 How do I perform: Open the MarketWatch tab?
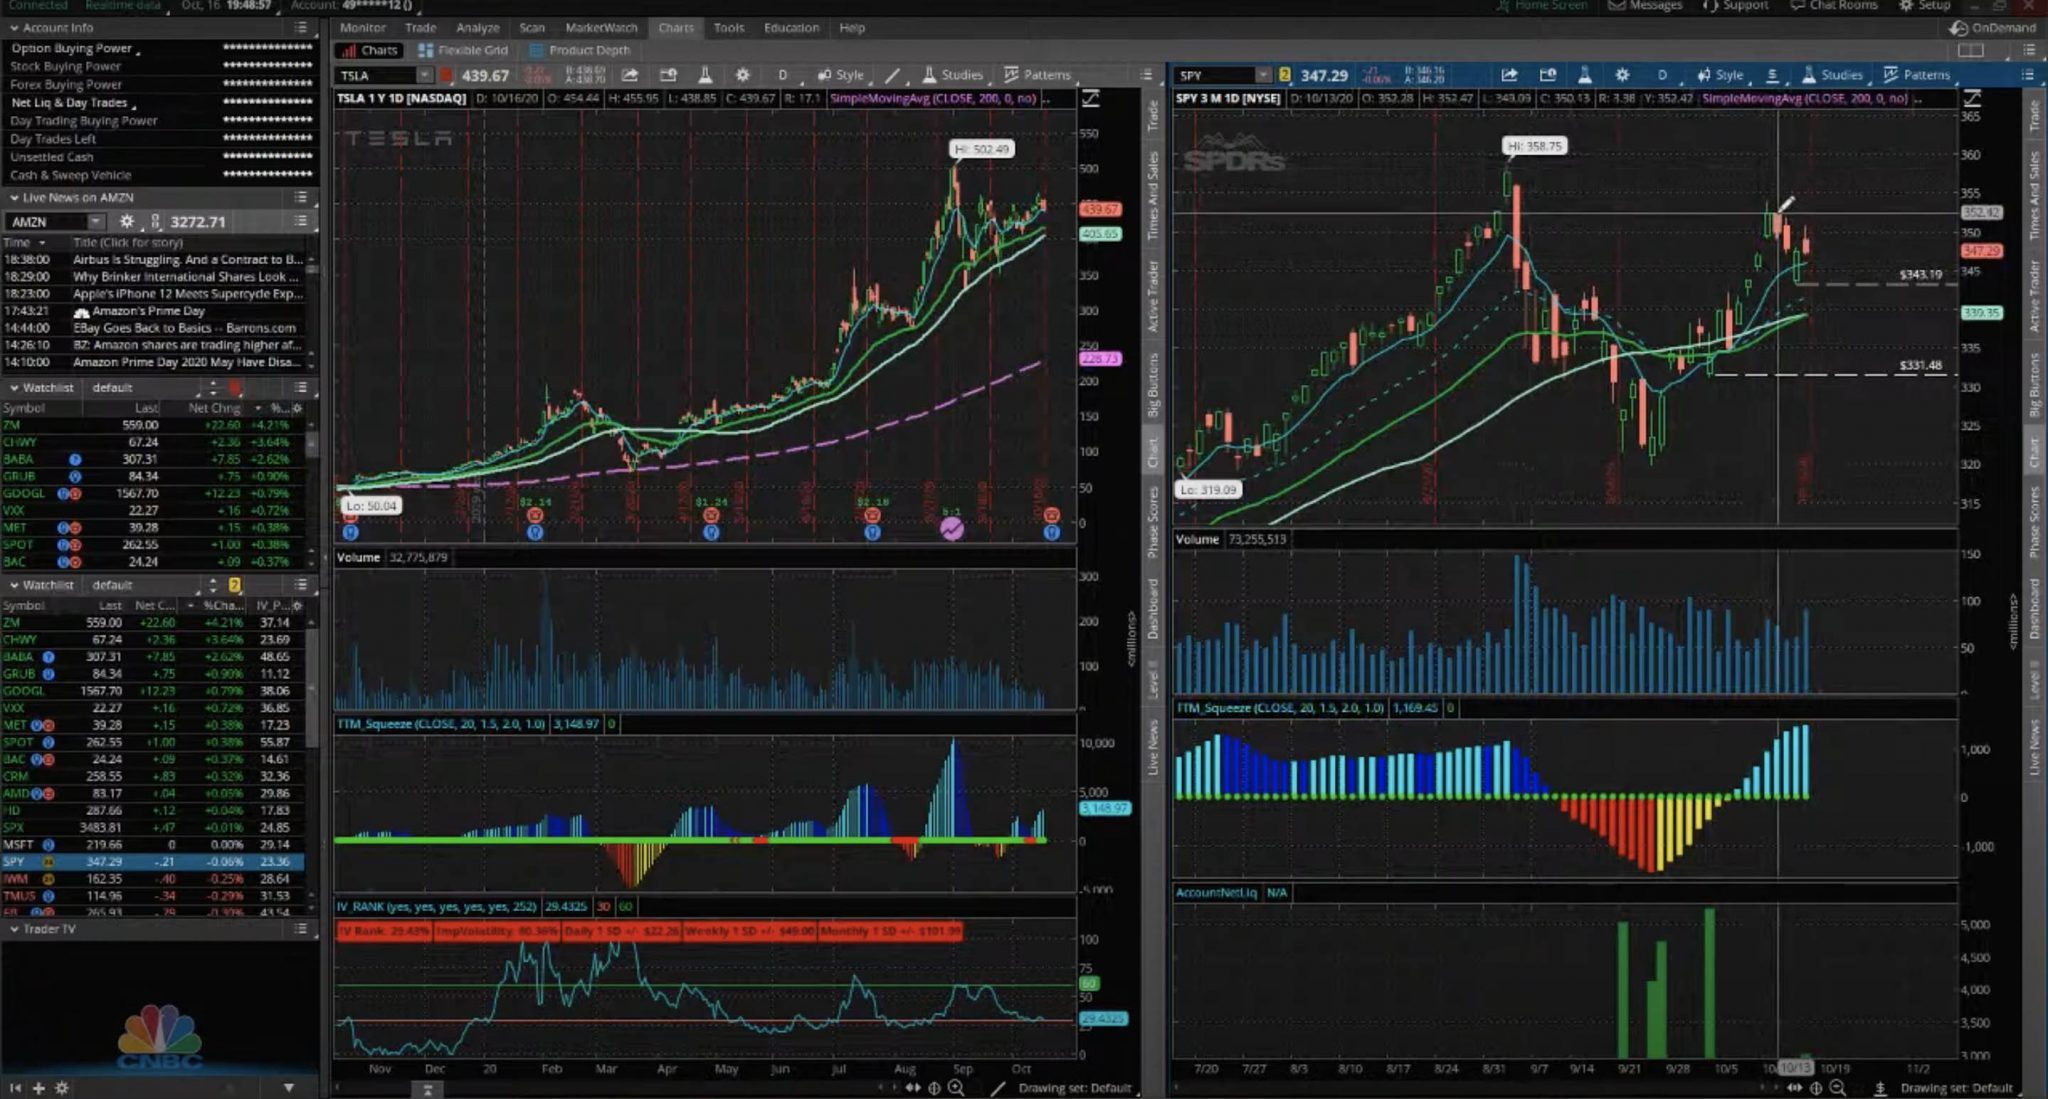[x=601, y=28]
